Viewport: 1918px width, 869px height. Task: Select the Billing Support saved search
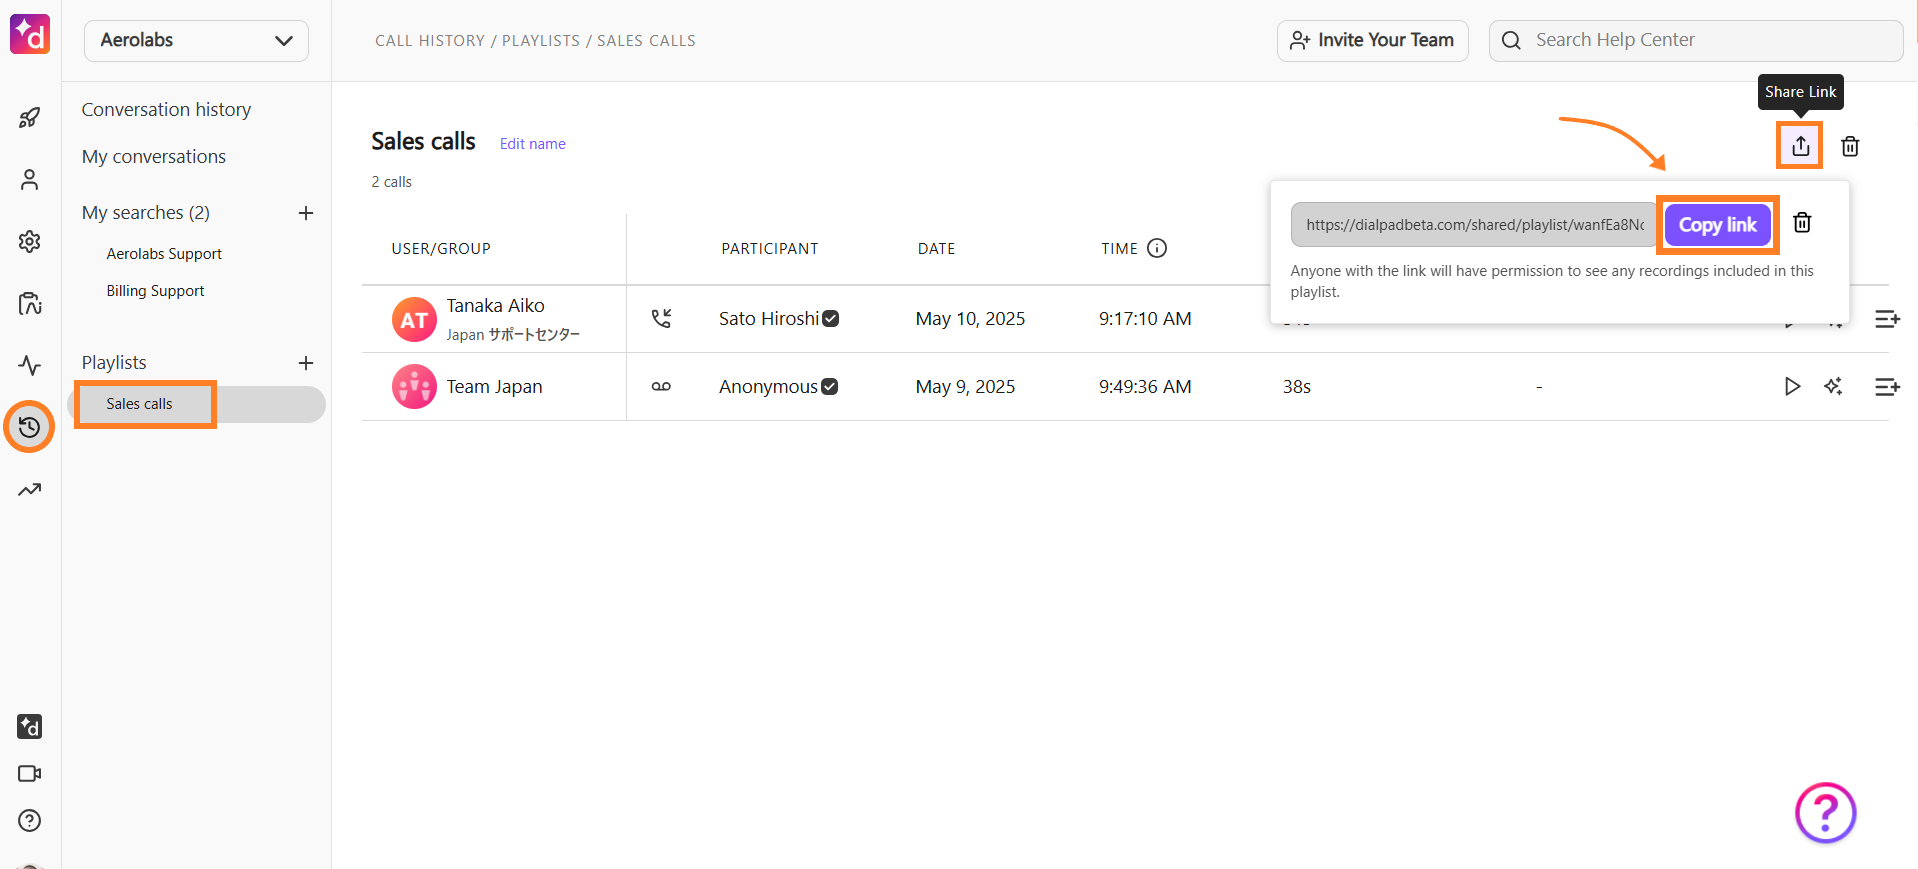click(155, 291)
